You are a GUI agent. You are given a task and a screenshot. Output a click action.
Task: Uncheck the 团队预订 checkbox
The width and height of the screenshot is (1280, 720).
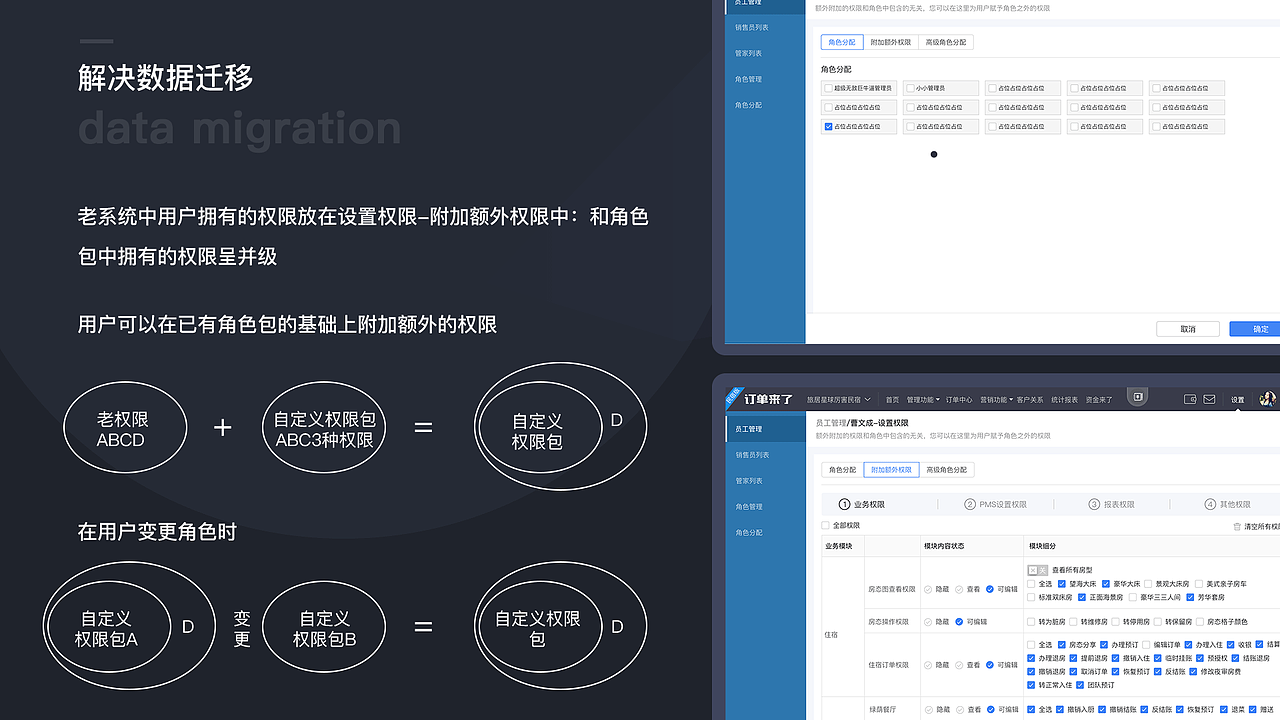click(1081, 685)
